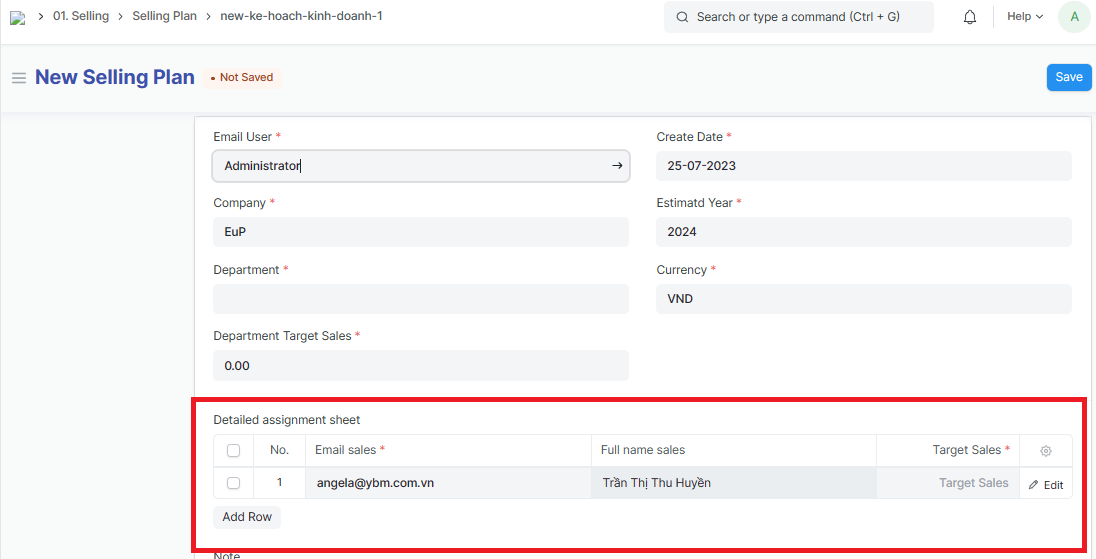Viewport: 1096px width, 559px height.
Task: Click the Department input field
Action: 420,299
